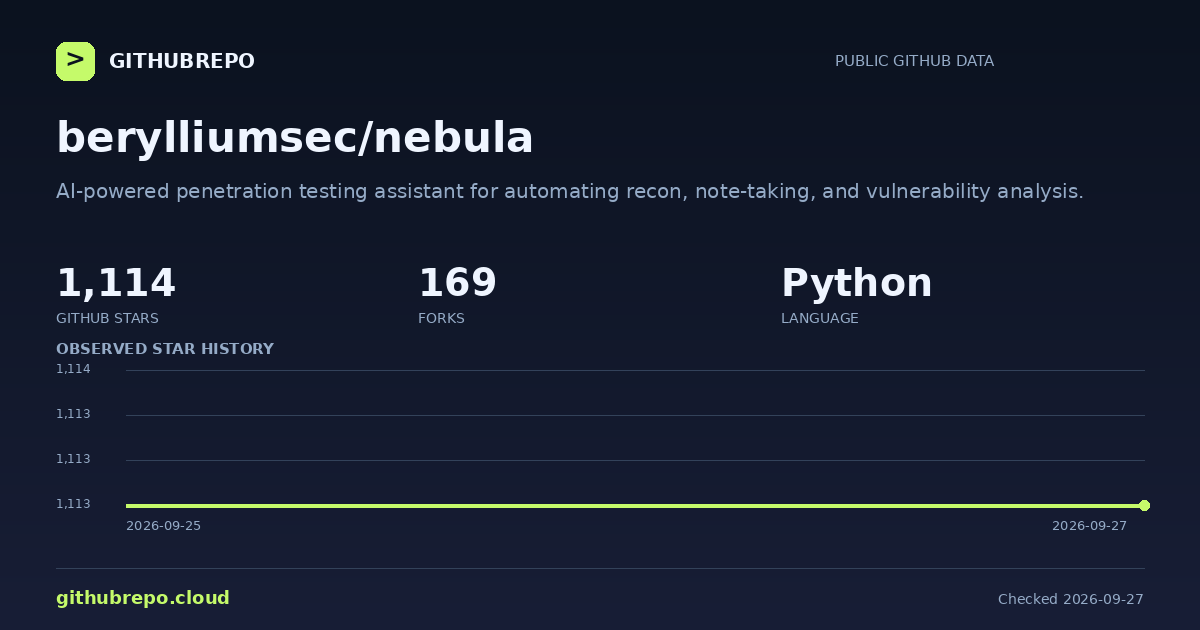Click the green star history line
This screenshot has width=1200, height=630.
click(x=635, y=505)
